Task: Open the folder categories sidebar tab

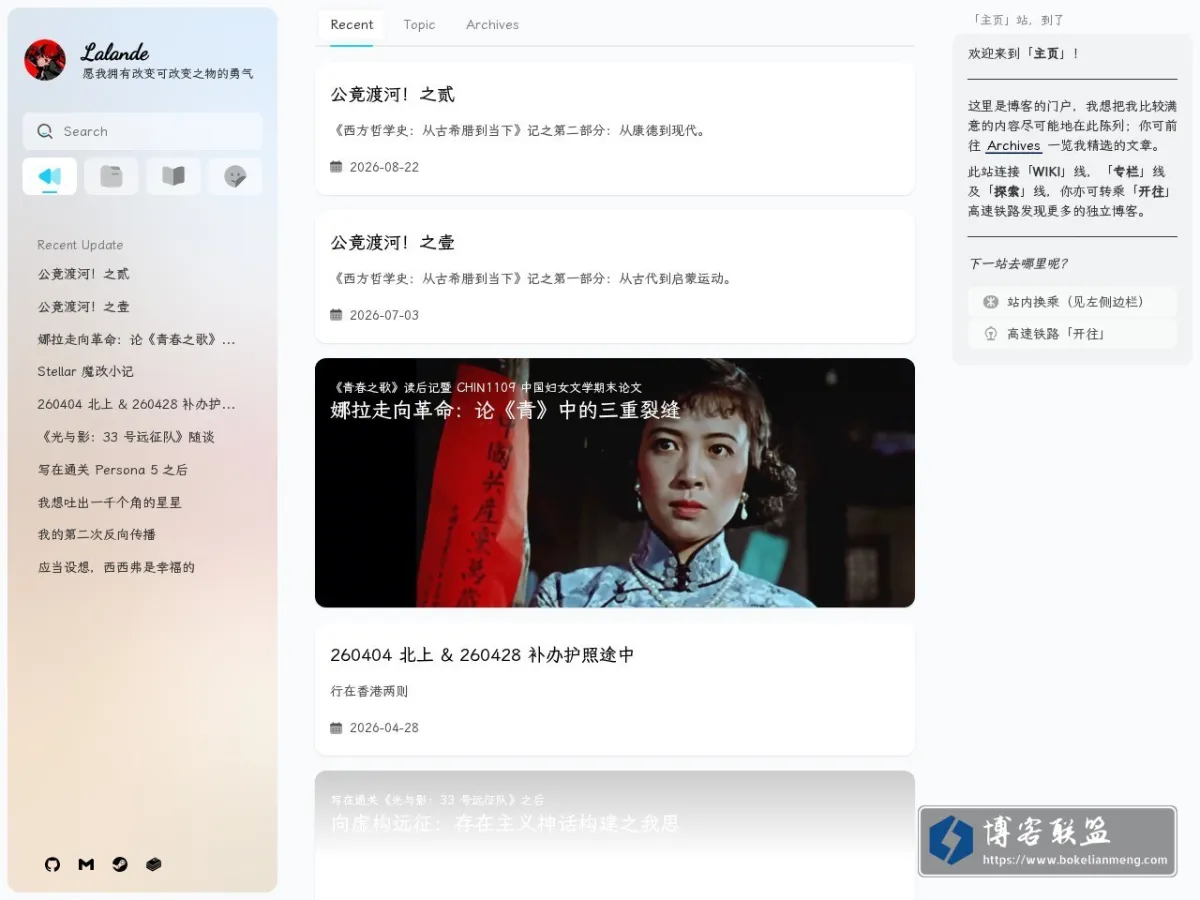Action: point(112,177)
